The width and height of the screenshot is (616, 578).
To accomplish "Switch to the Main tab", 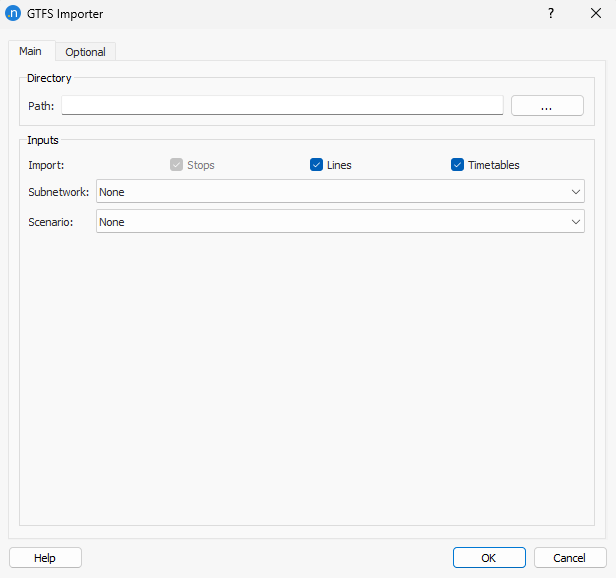I will coord(31,51).
